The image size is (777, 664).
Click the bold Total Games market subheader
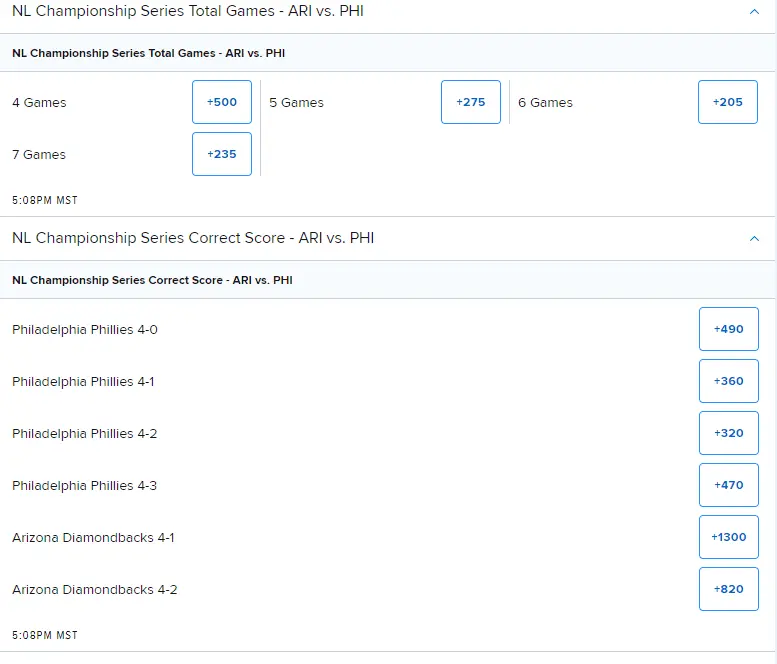point(148,53)
